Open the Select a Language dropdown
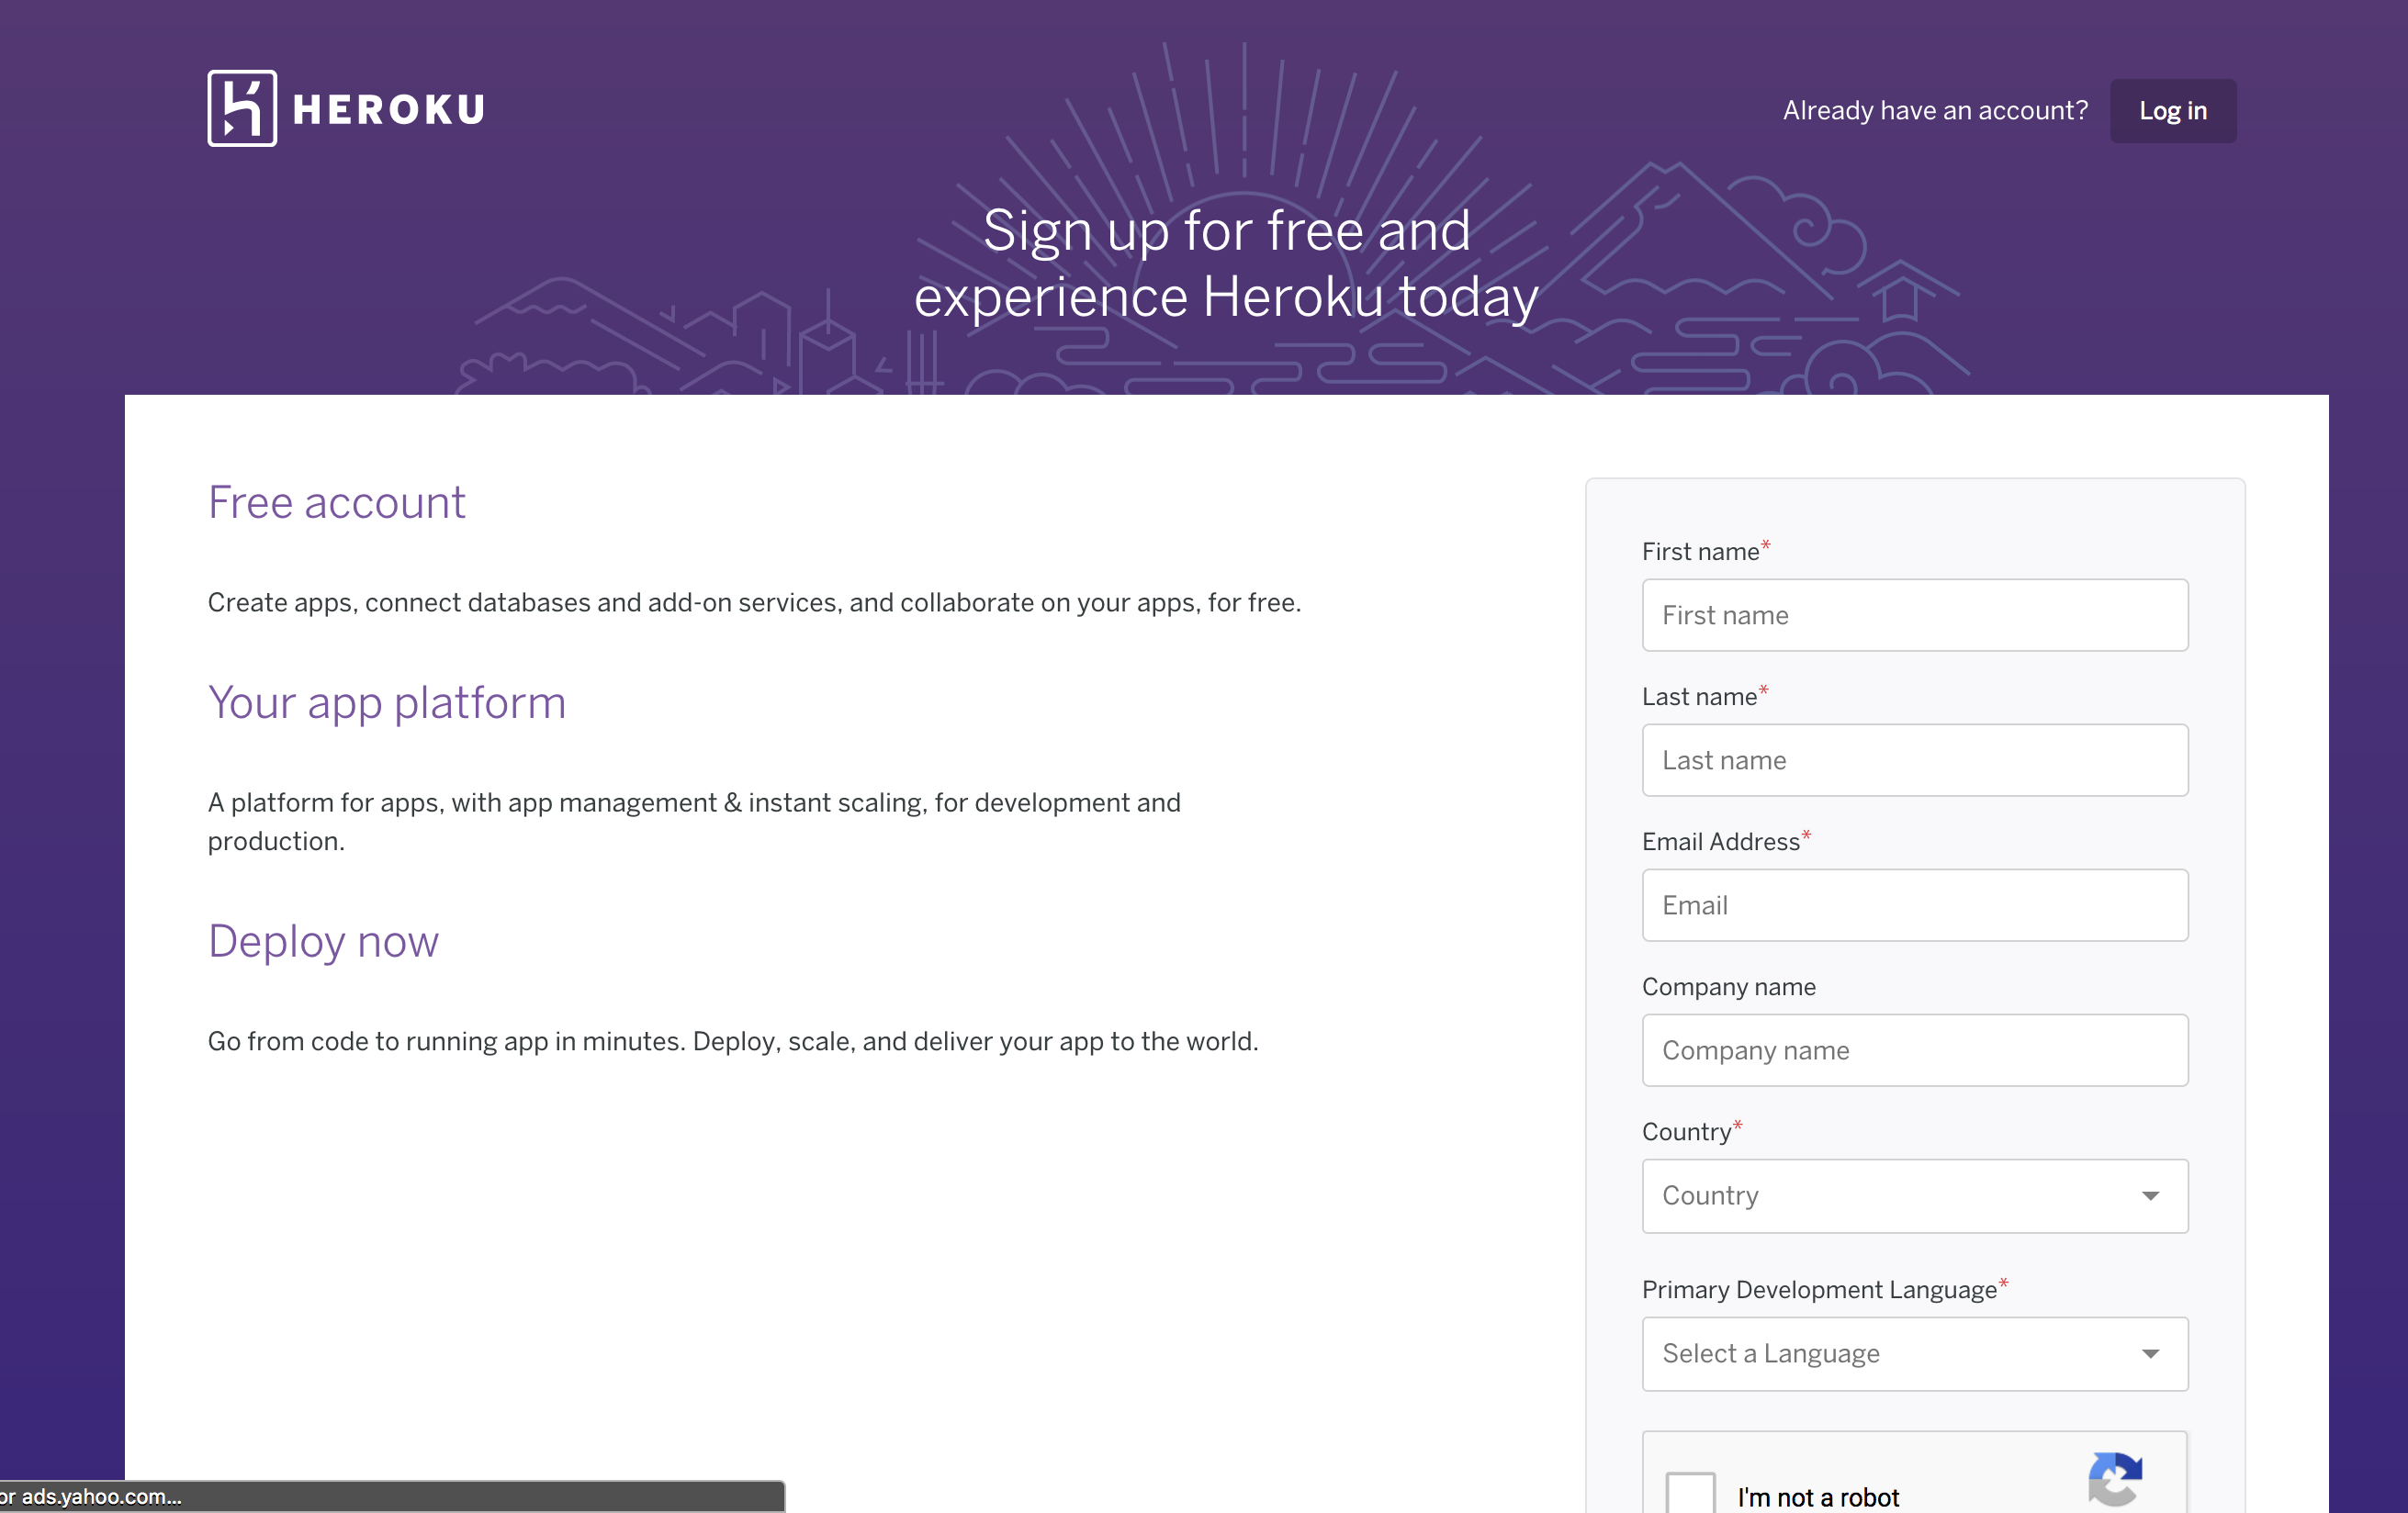Screen dimensions: 2408x1513 (1914, 1354)
